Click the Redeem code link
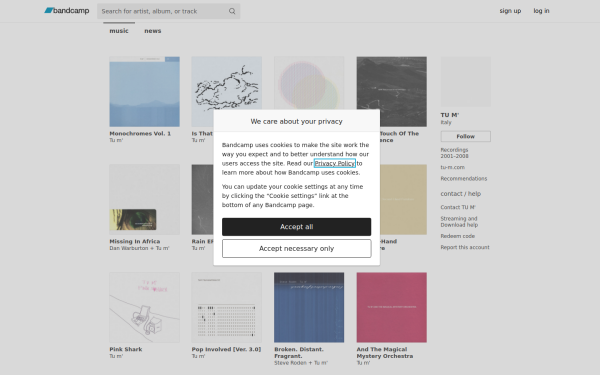The height and width of the screenshot is (375, 600). tap(457, 236)
